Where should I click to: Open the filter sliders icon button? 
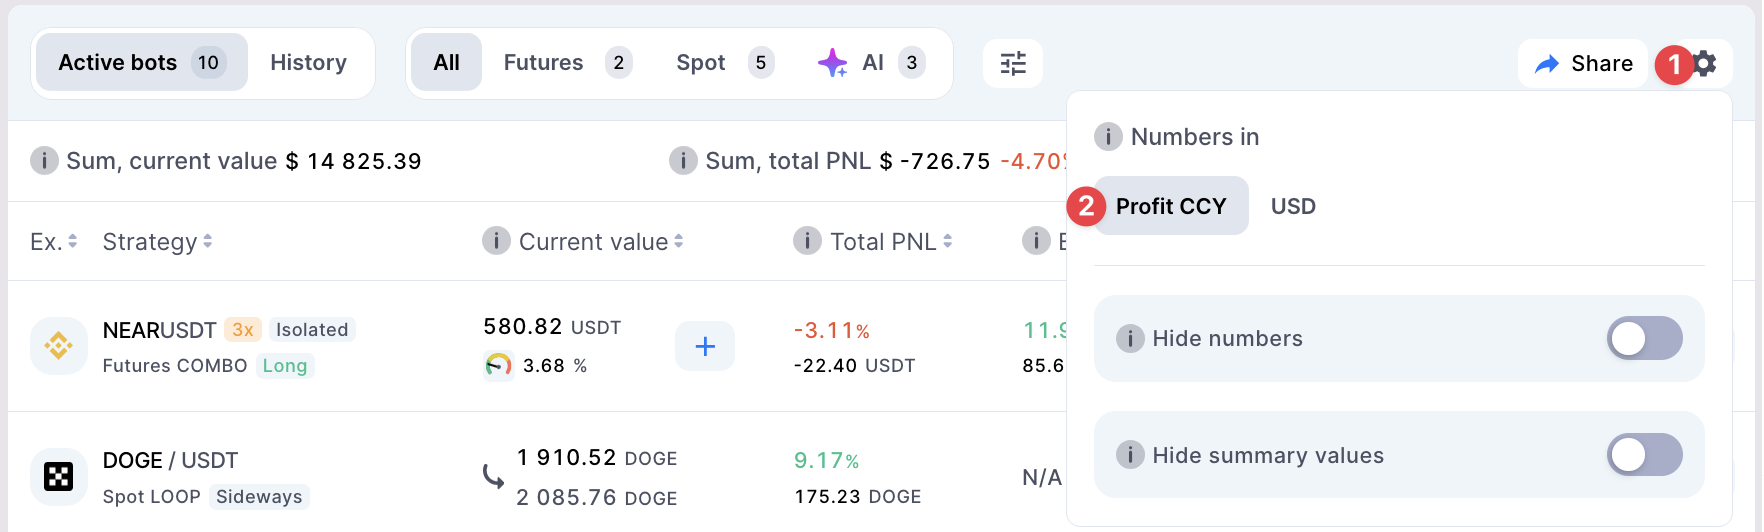click(1012, 64)
